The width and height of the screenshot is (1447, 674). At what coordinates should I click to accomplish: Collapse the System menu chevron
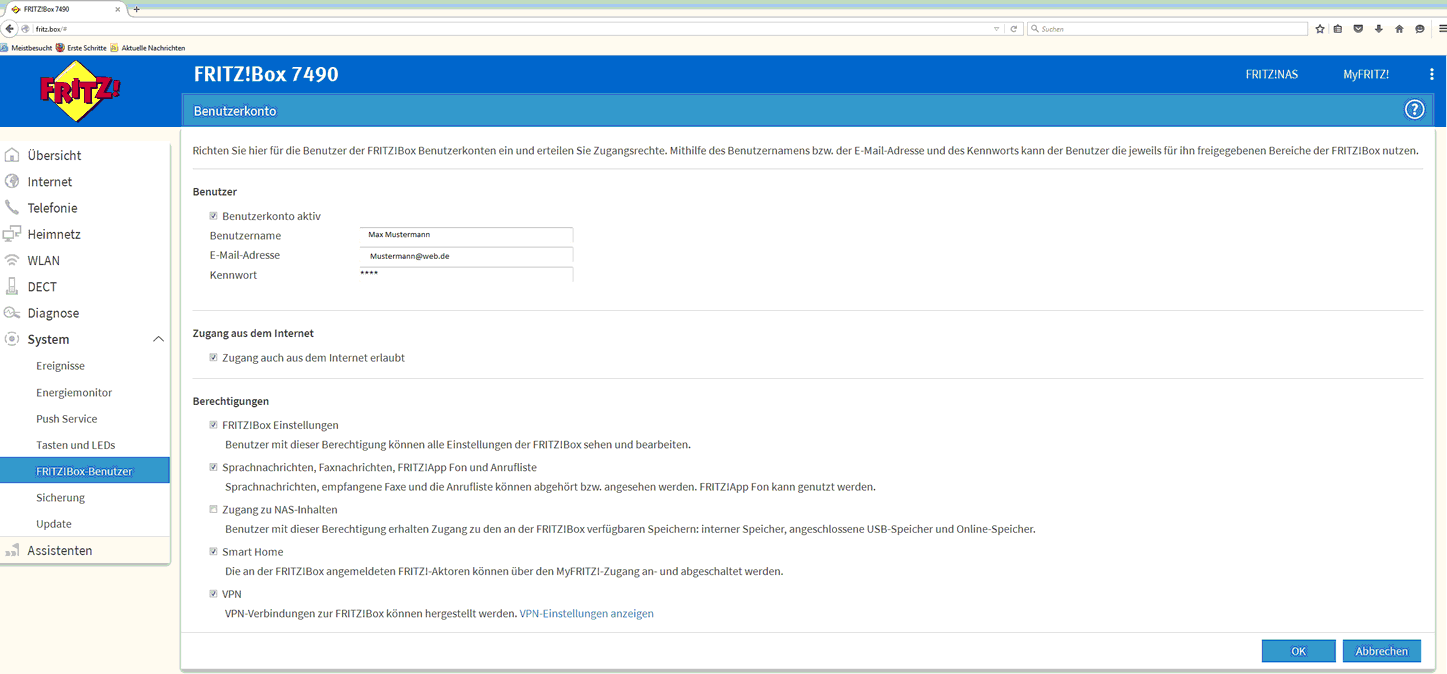[158, 339]
